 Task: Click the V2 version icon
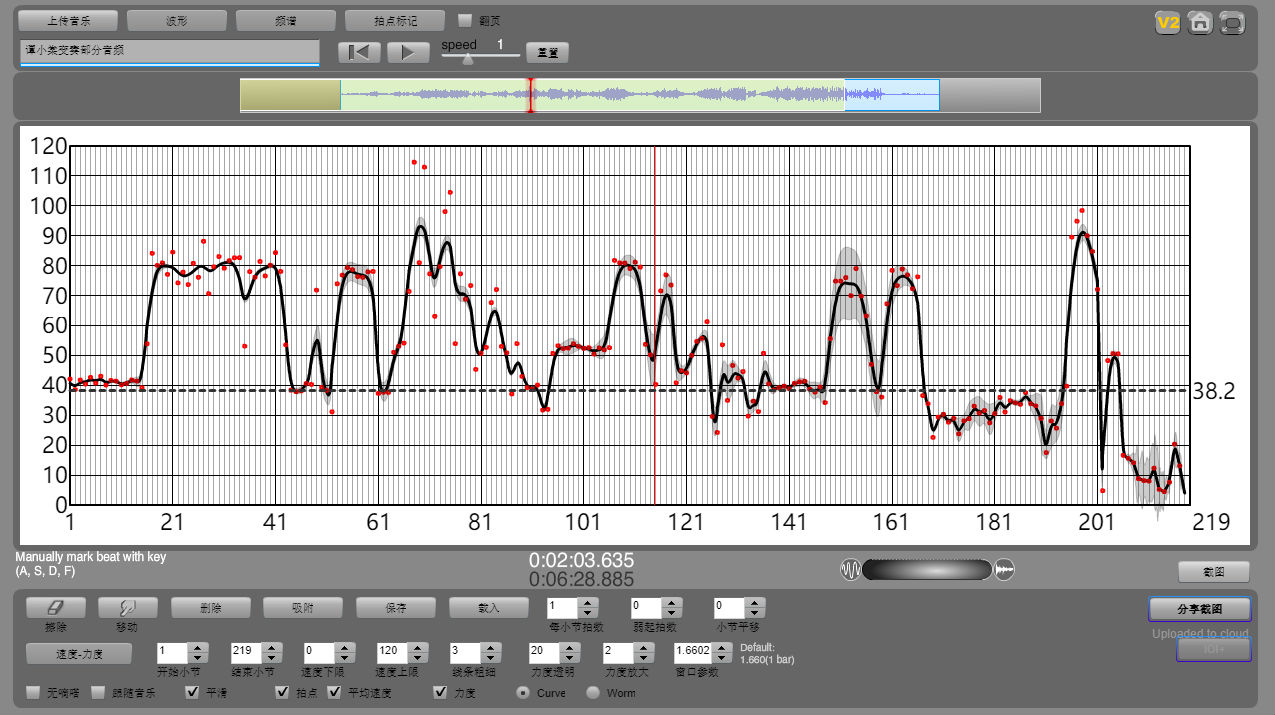pyautogui.click(x=1167, y=23)
